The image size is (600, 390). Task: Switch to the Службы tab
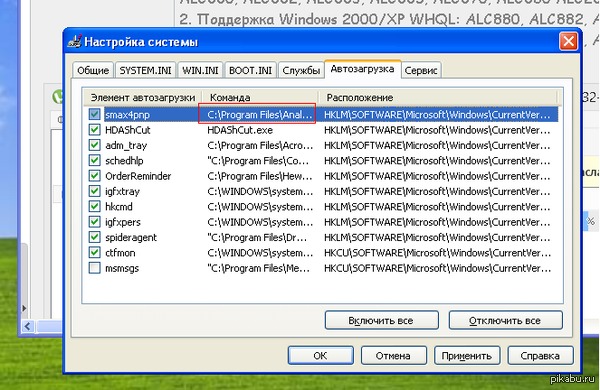tap(301, 70)
